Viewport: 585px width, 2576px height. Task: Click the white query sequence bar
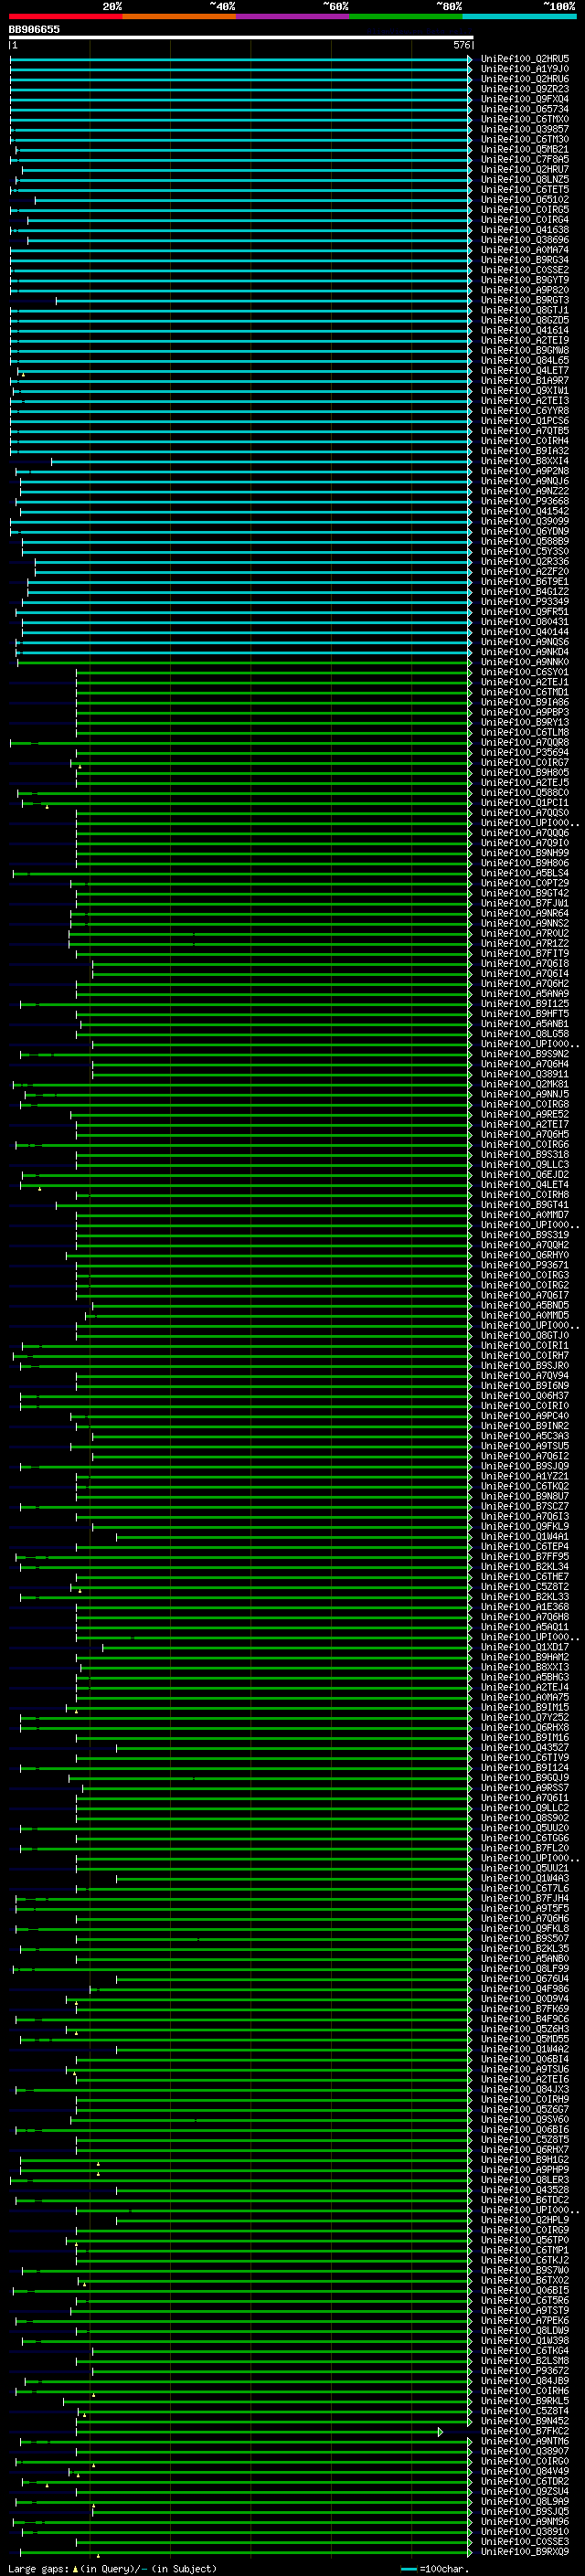point(241,37)
